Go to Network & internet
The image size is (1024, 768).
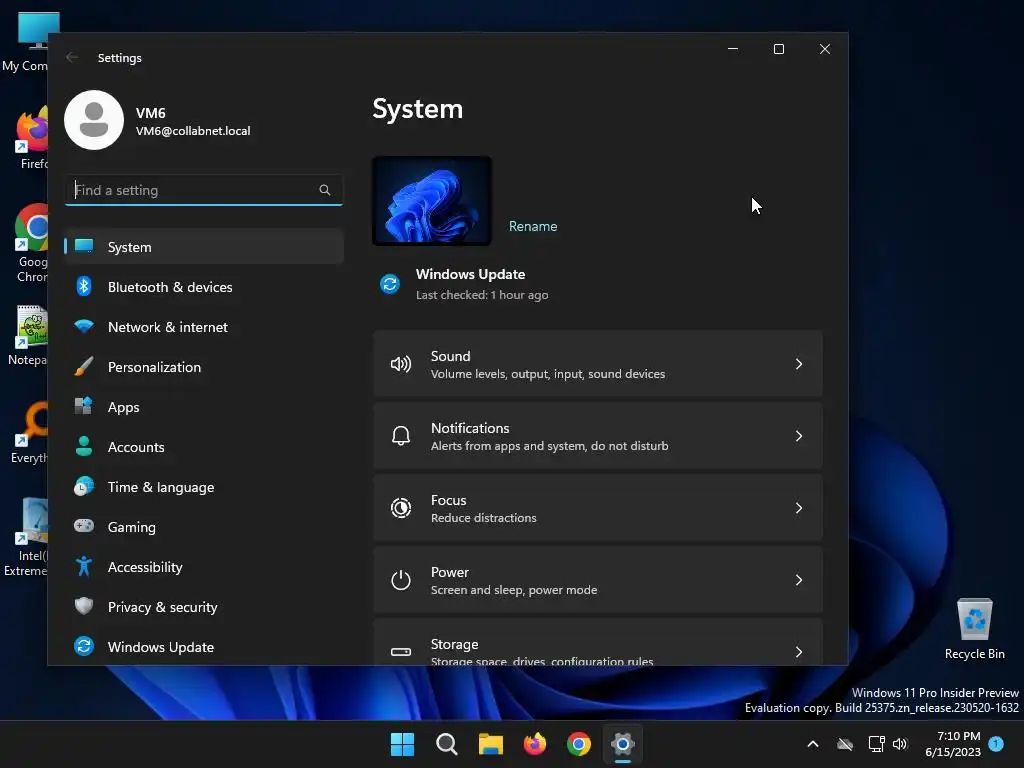[204, 327]
